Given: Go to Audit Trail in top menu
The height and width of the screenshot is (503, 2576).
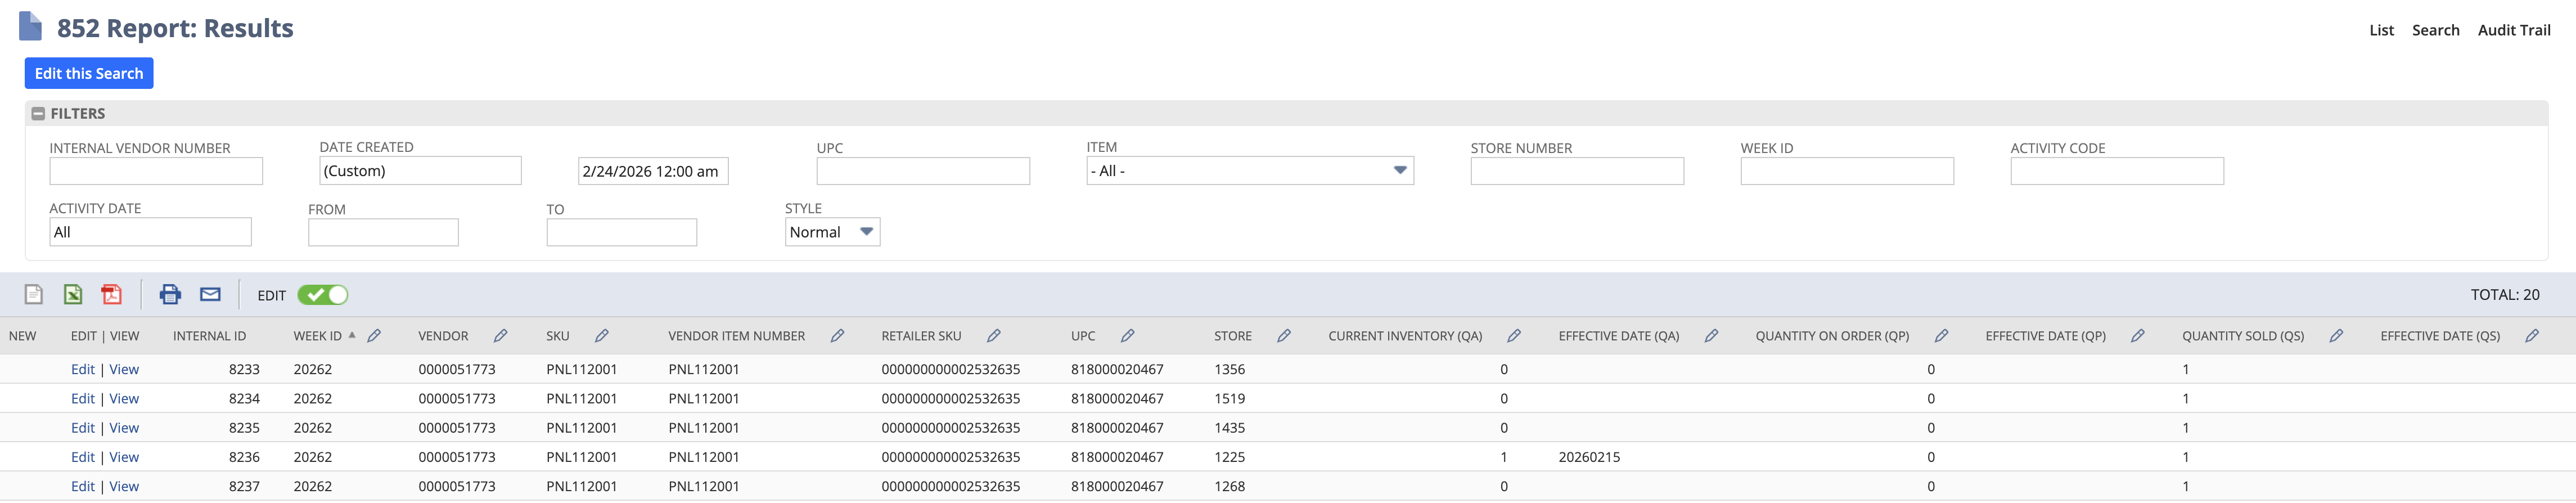Looking at the screenshot, I should [2513, 30].
